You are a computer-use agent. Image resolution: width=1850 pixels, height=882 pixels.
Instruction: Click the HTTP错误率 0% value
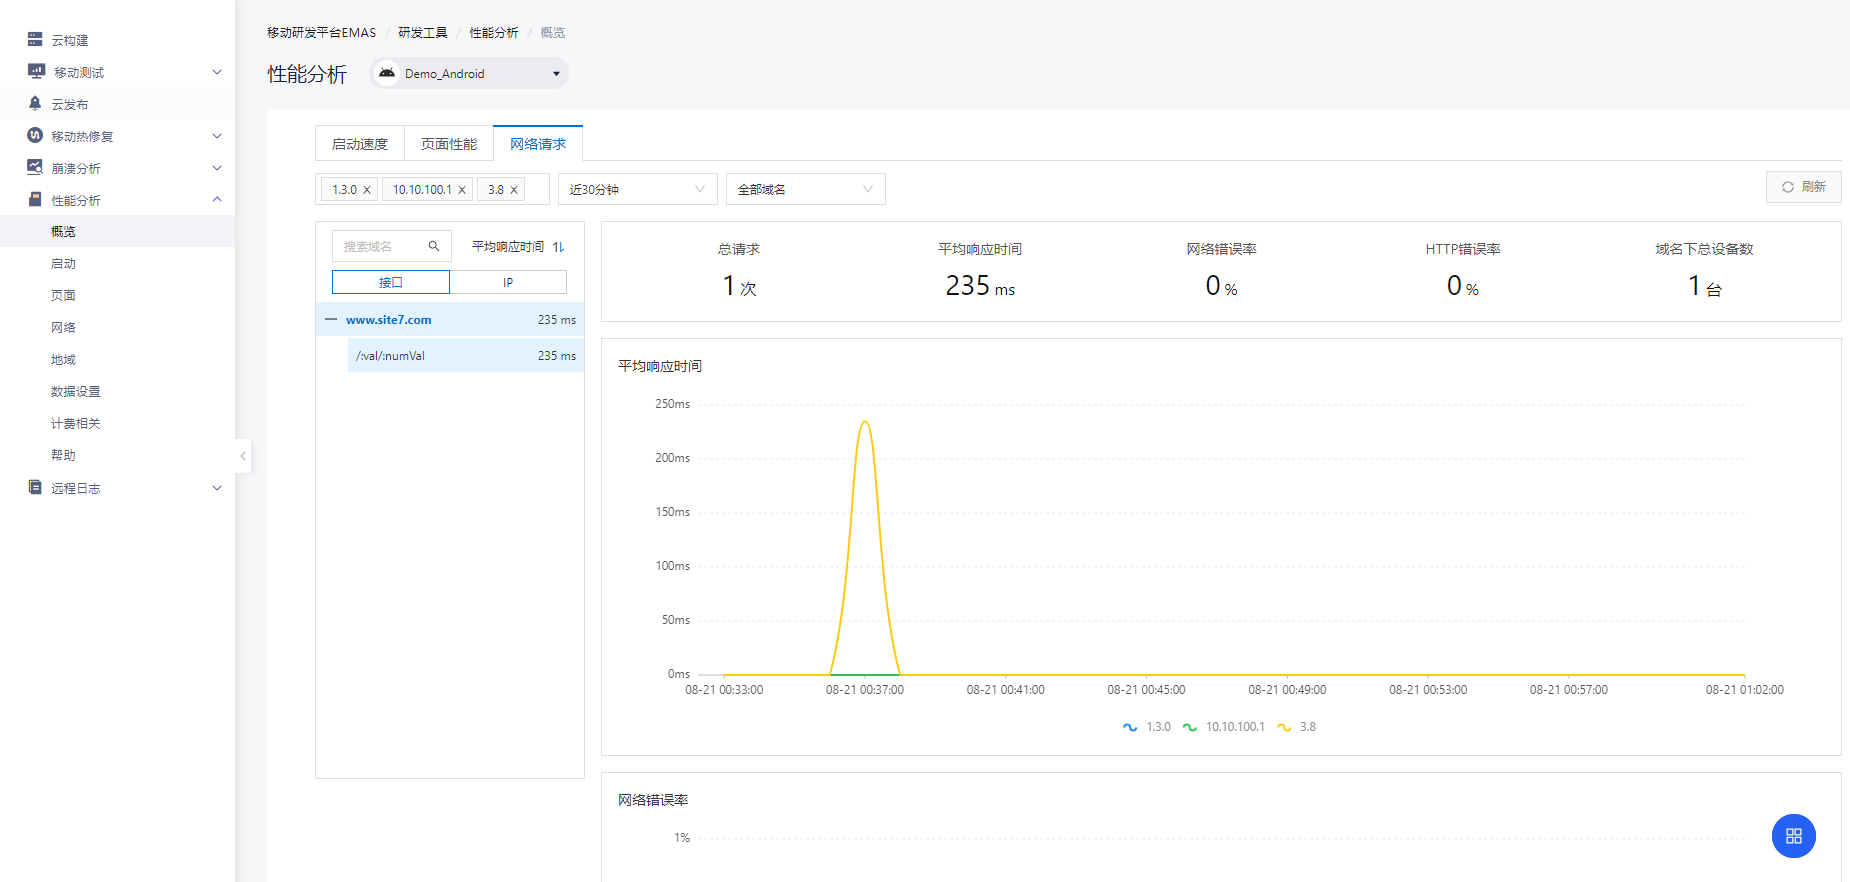(1462, 287)
